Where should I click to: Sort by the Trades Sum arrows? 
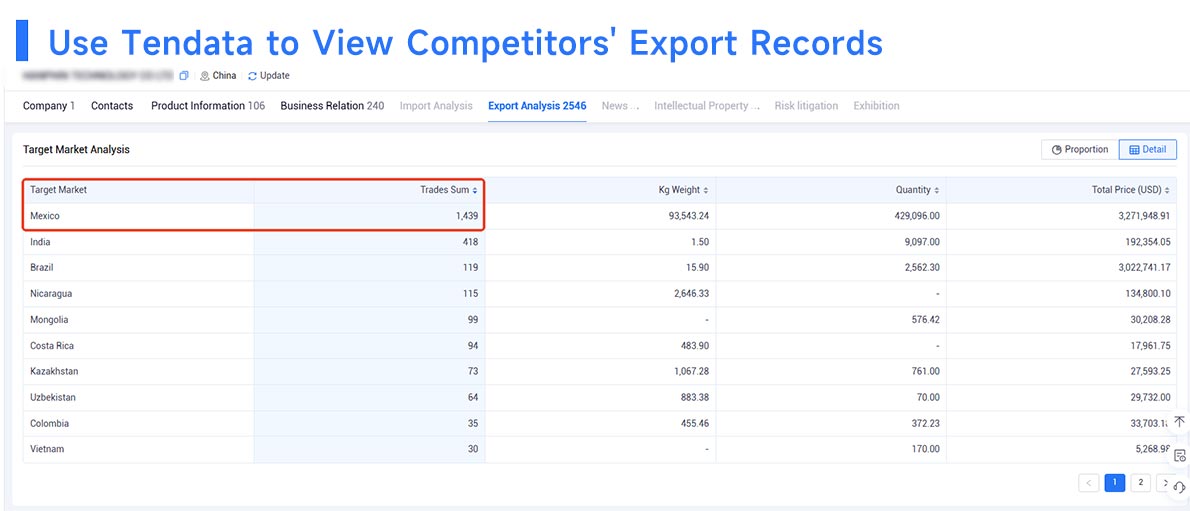click(x=475, y=190)
